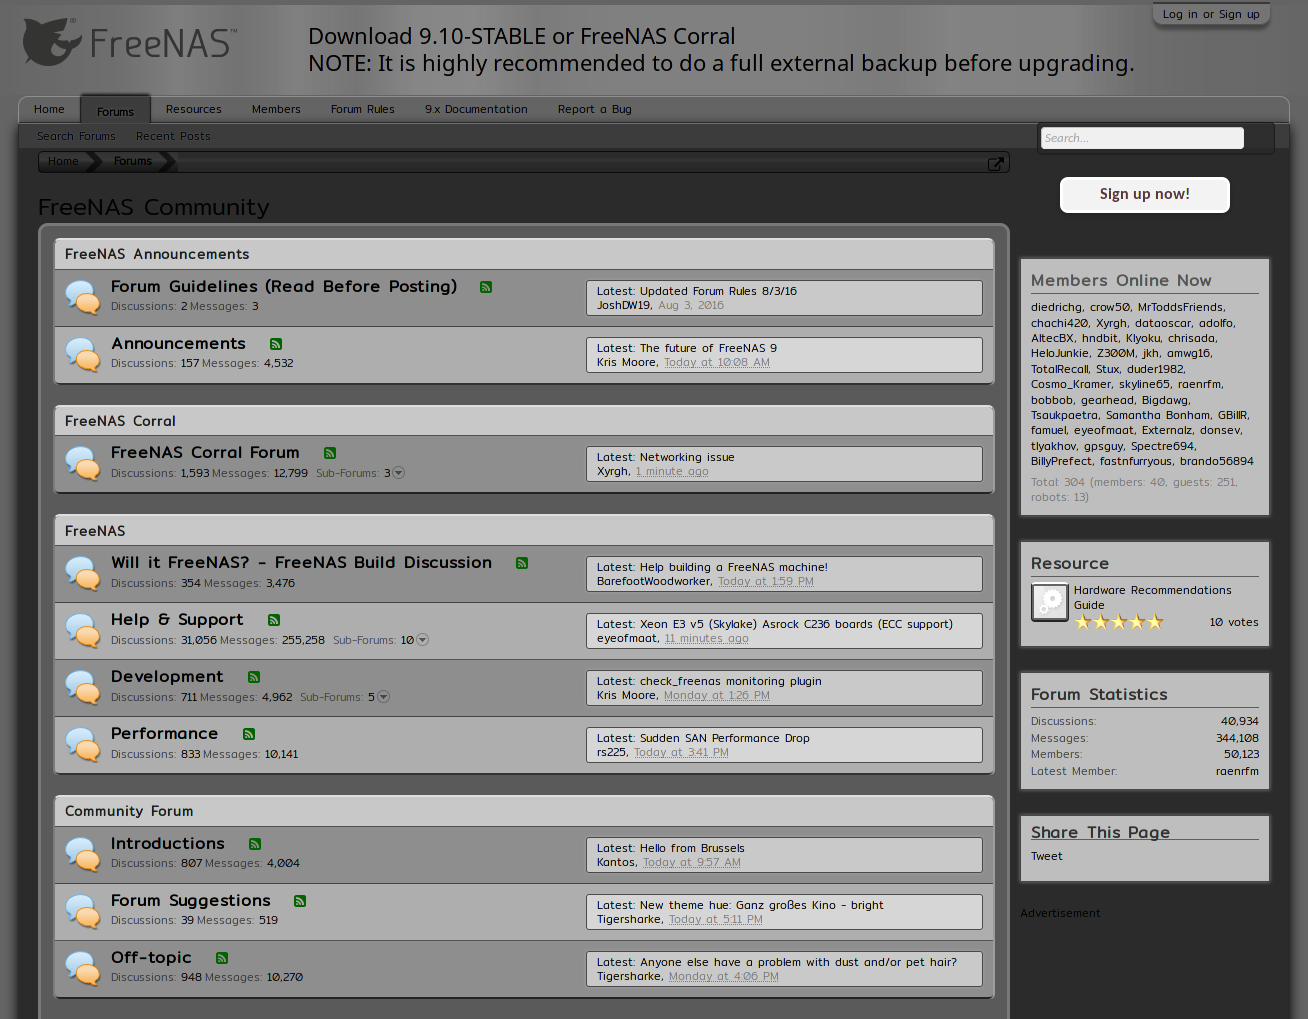Click the Will it FreeNAS bubble icon
Viewport: 1308px width, 1019px height.
82,573
